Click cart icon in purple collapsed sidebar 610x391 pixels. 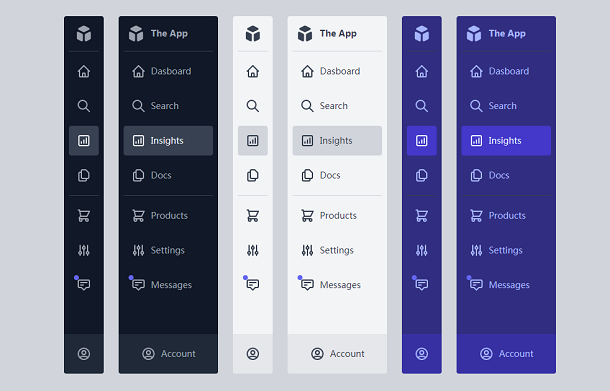(422, 216)
